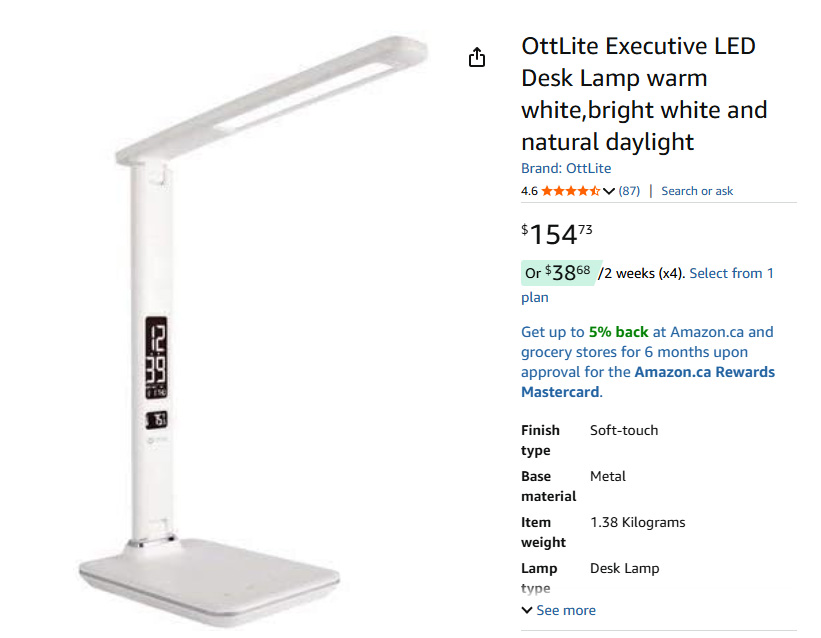Click the Base material Metal value
Viewport: 821px width, 638px height.
point(608,476)
